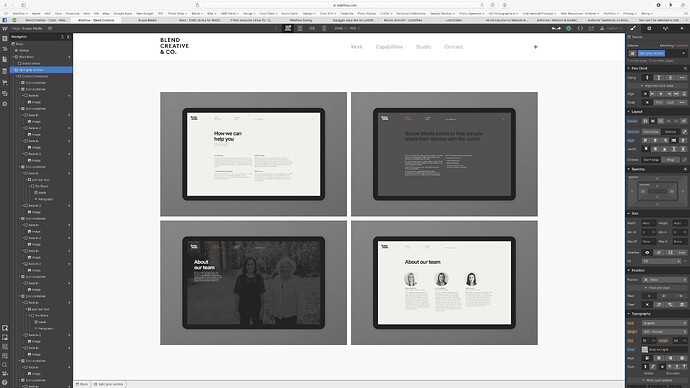The width and height of the screenshot is (690, 388).
Task: Select Vertical flex direction
Action: coord(670,132)
